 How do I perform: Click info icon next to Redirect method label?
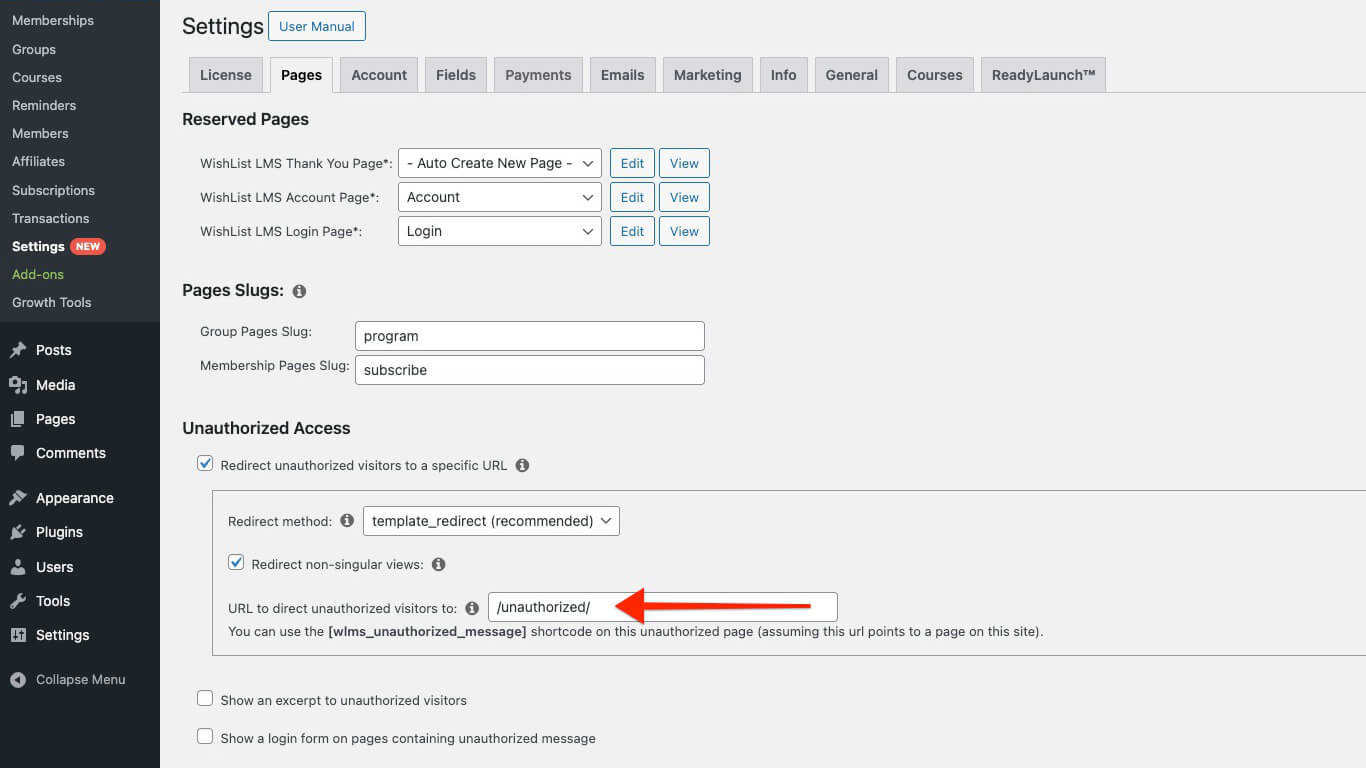(347, 521)
